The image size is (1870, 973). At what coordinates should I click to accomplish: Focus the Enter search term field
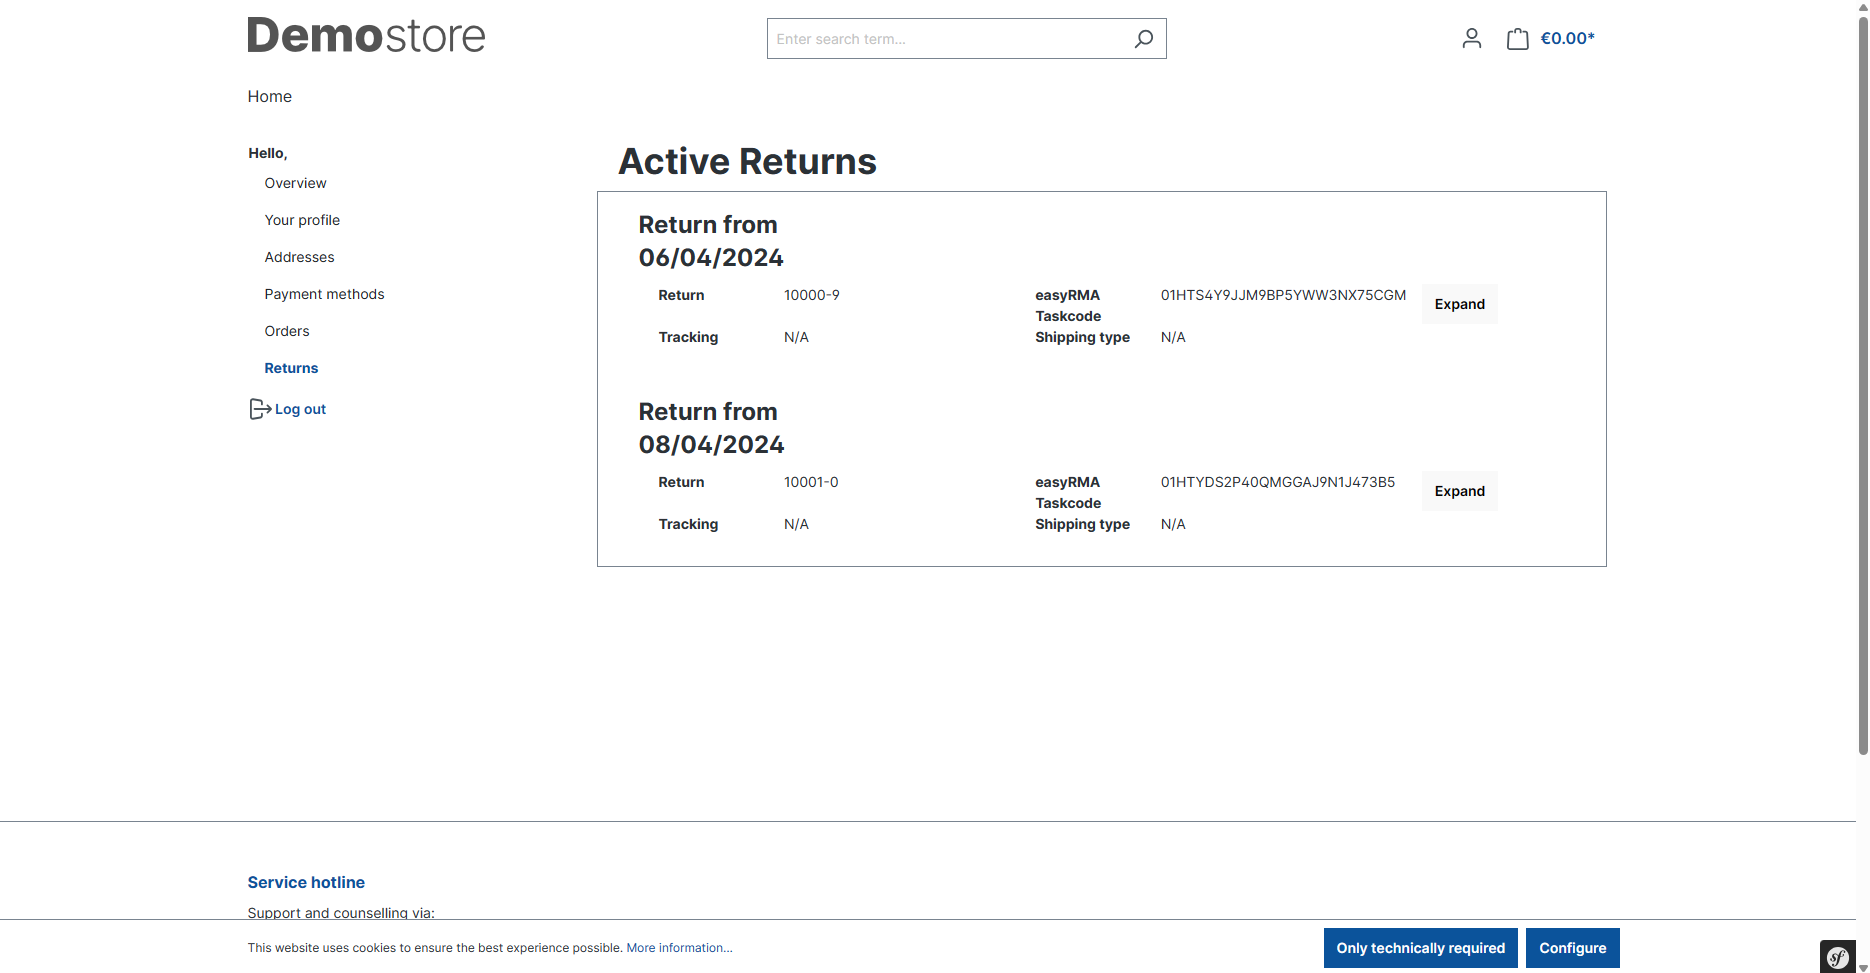click(946, 39)
